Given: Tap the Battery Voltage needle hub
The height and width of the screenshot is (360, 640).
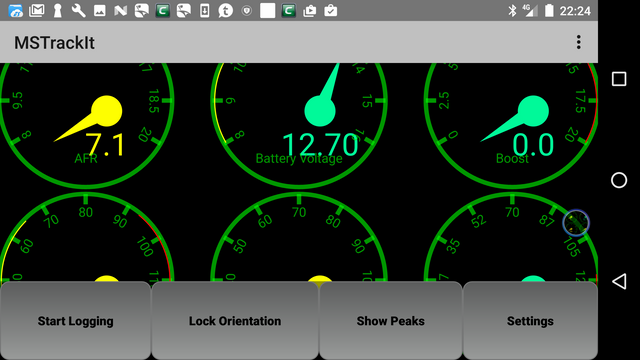Looking at the screenshot, I should pyautogui.click(x=320, y=111).
